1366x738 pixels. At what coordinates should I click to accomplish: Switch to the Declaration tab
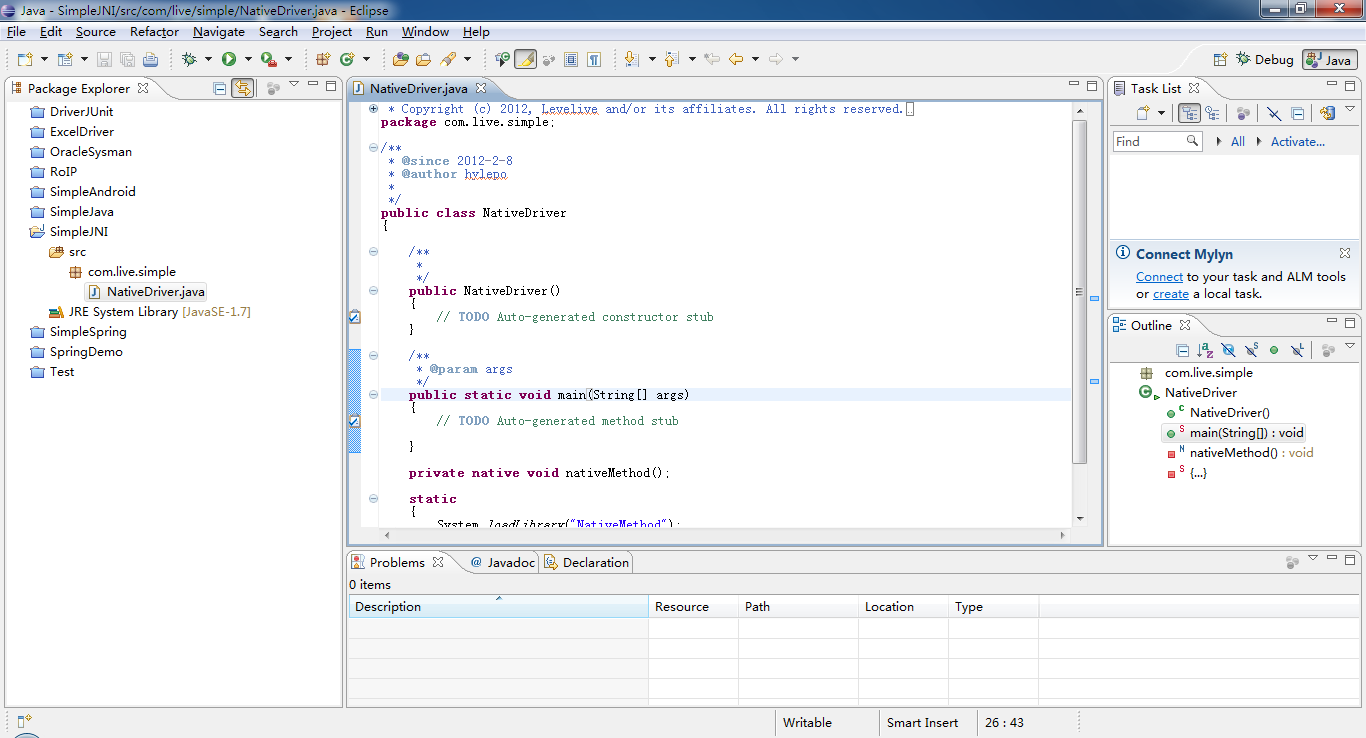coord(587,563)
